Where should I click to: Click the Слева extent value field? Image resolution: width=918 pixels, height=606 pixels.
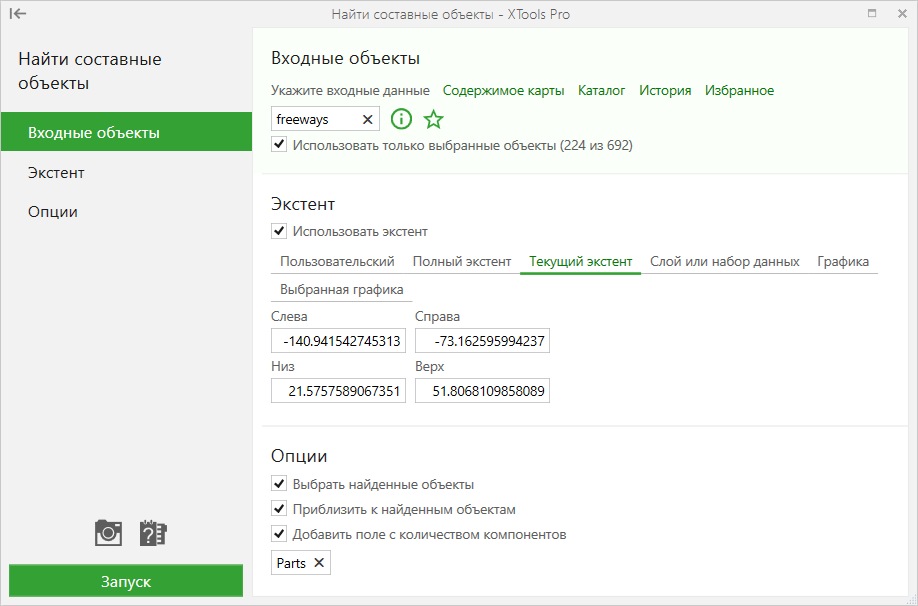click(338, 341)
